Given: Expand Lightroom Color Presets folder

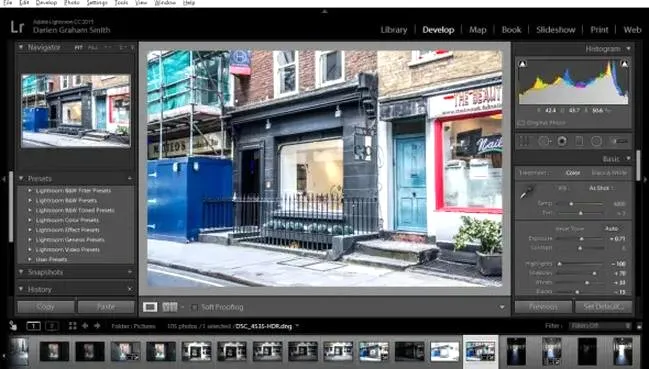Looking at the screenshot, I should coord(30,220).
